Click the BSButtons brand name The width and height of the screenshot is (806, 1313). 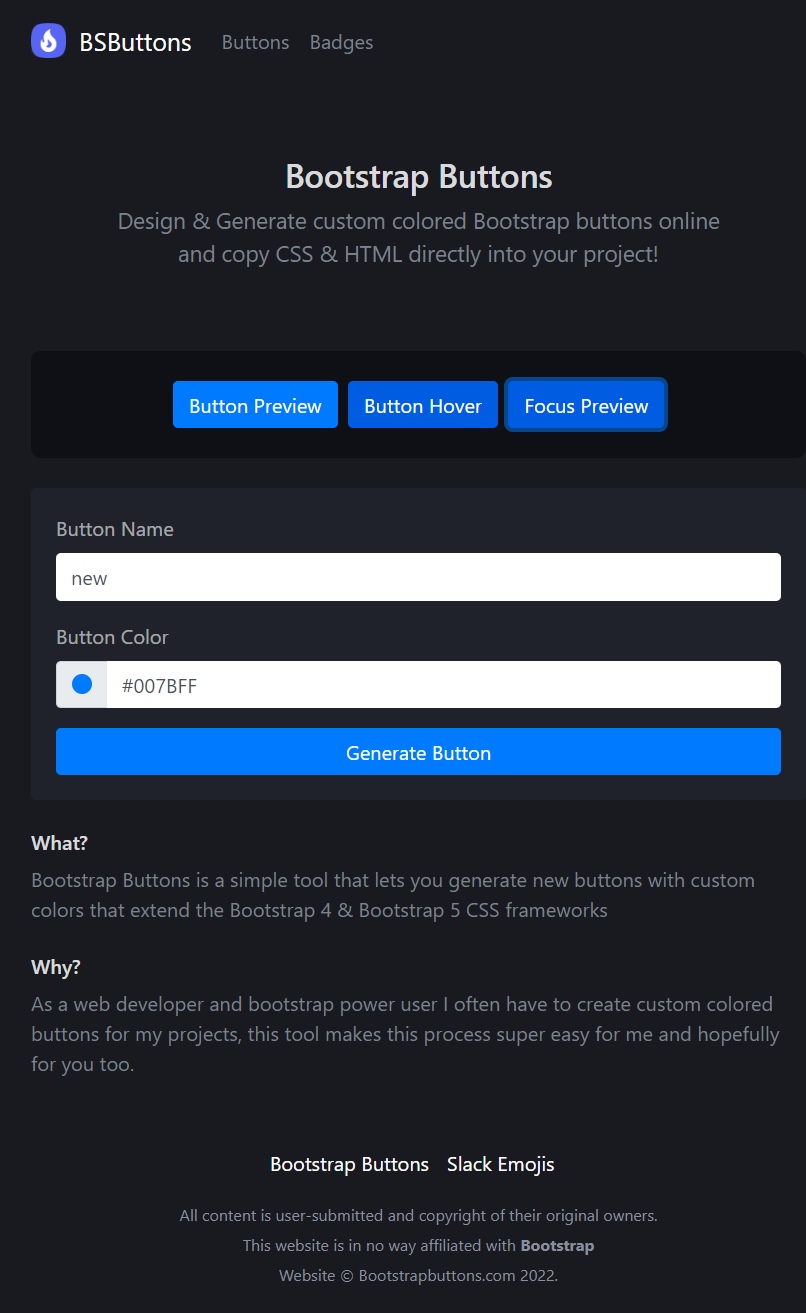pos(135,42)
